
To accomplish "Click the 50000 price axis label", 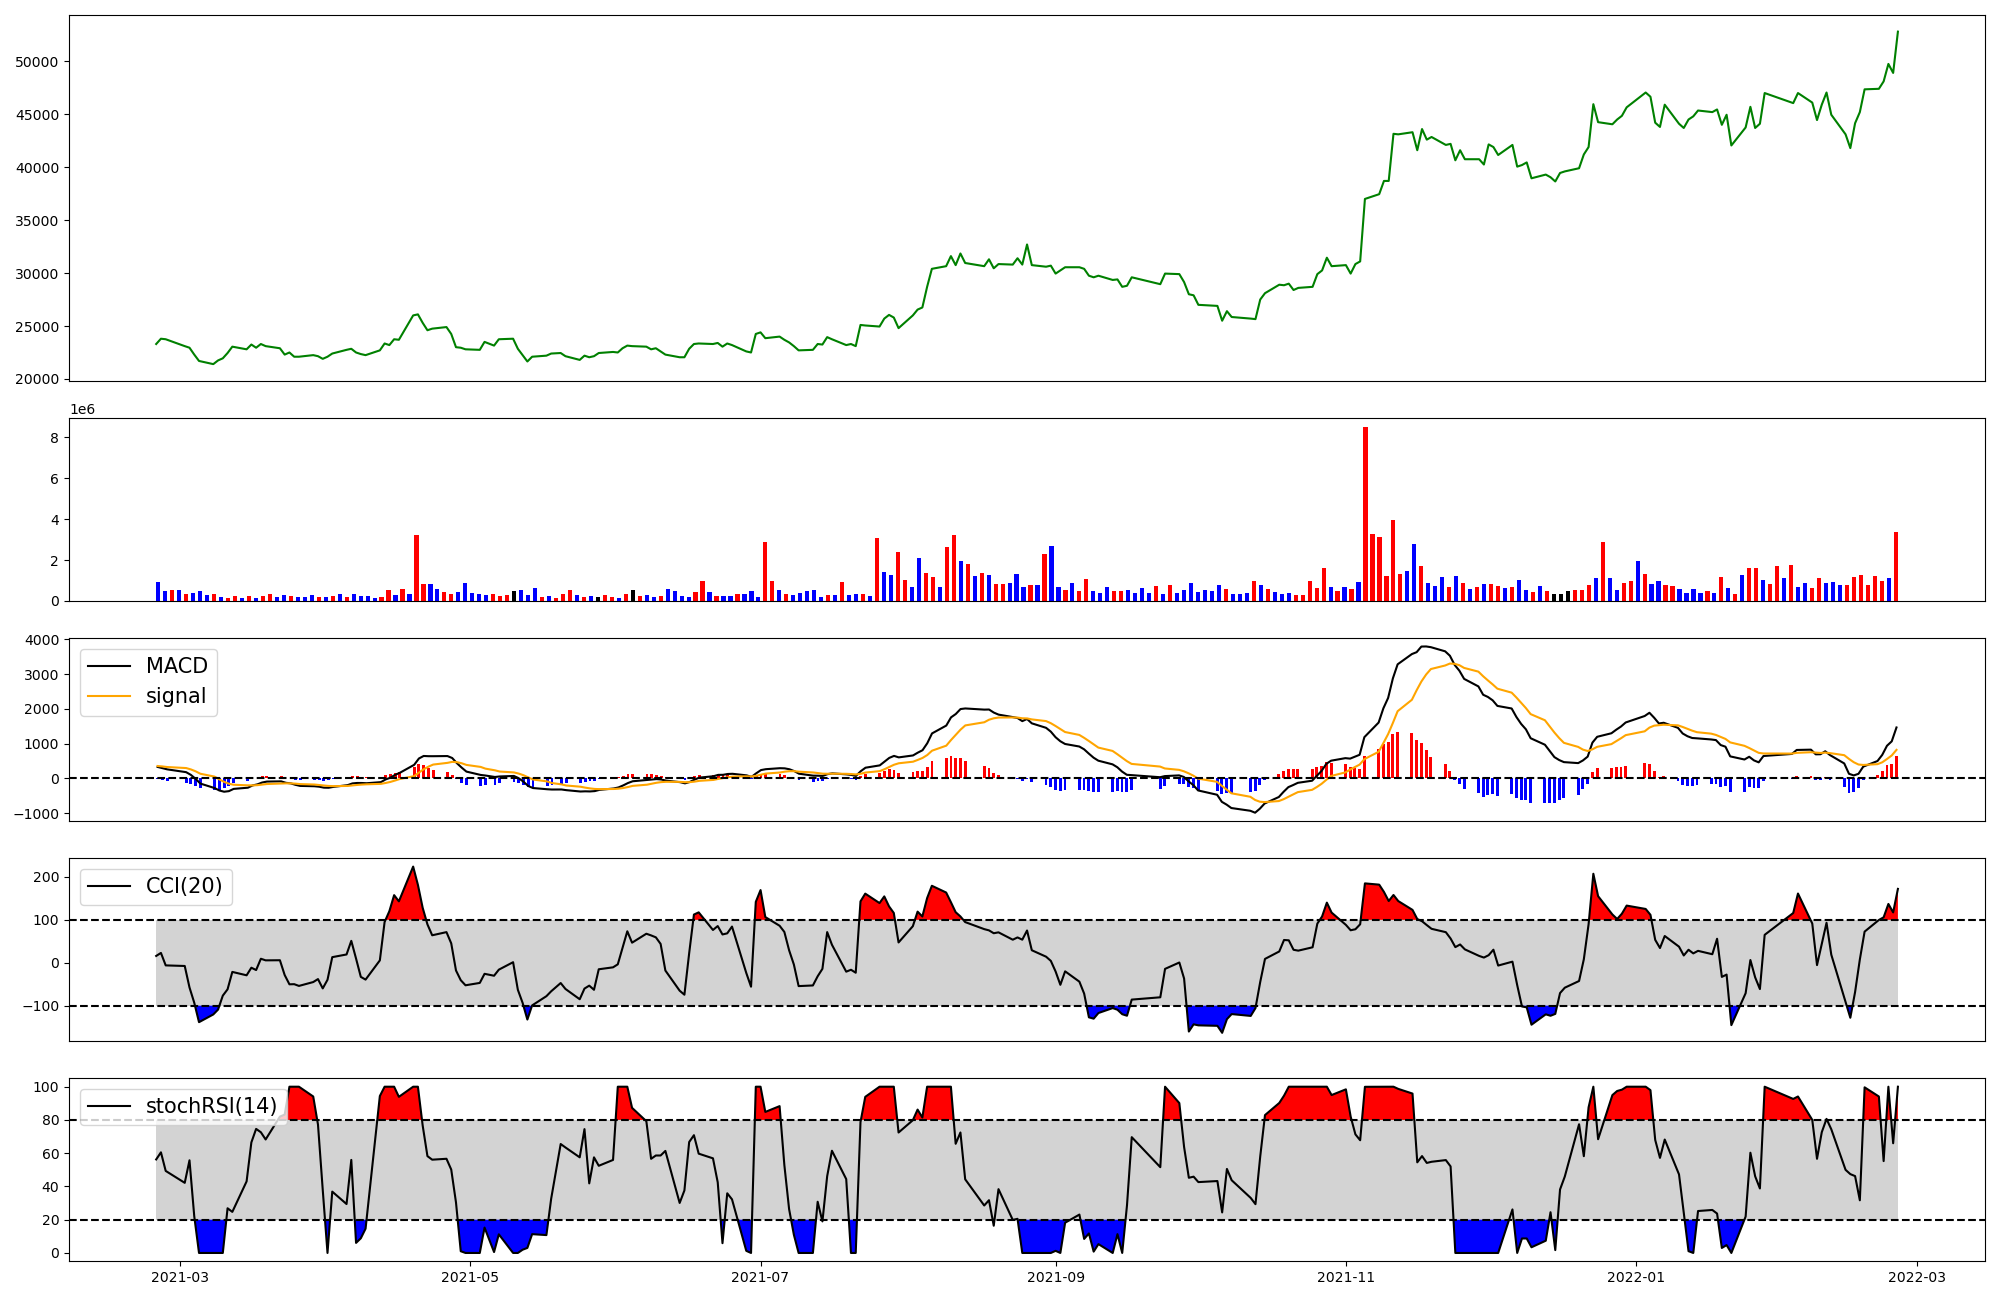I will (x=37, y=62).
